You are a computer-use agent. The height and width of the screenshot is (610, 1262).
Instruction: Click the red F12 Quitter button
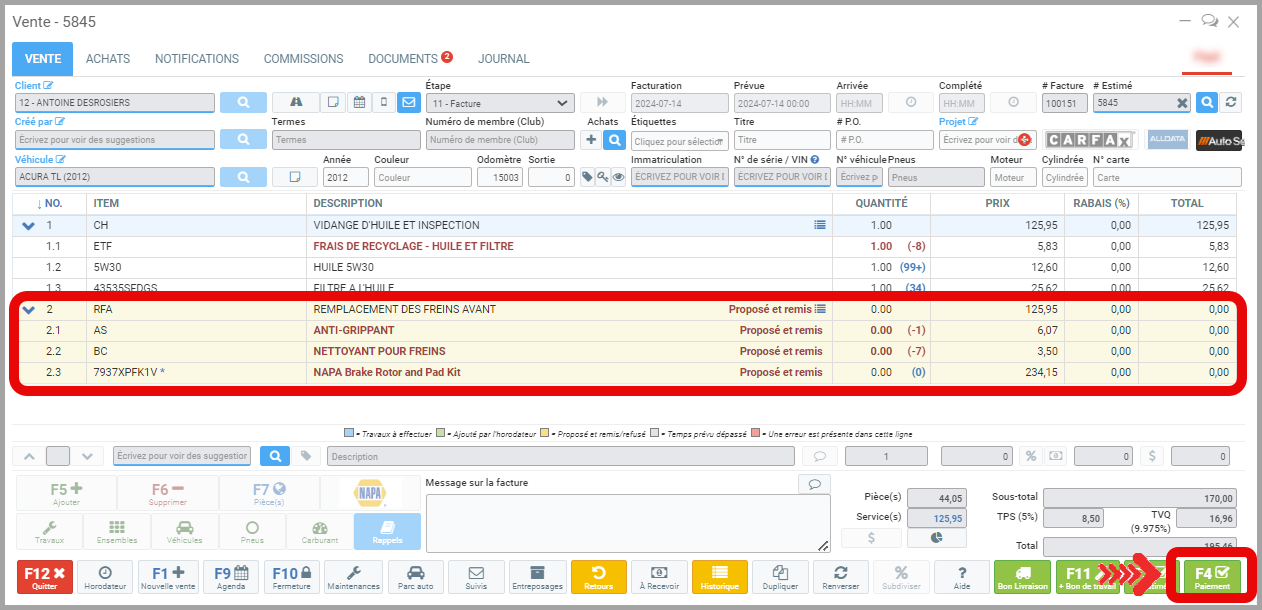tap(45, 578)
